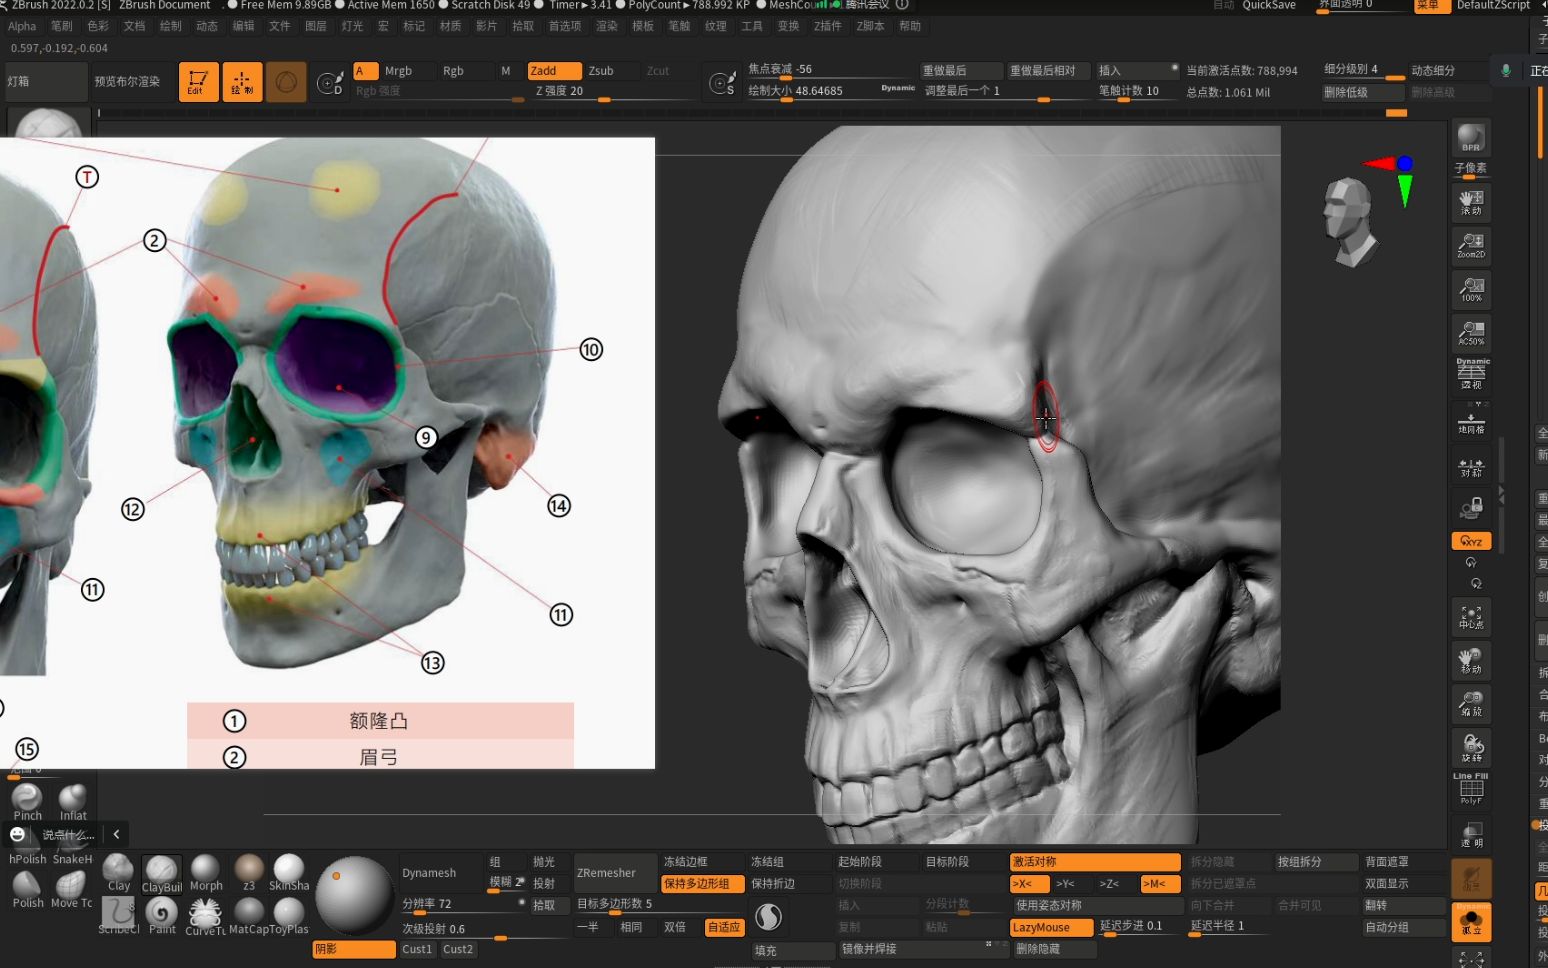Open the 笔刷 (Brush) menu
Viewport: 1548px width, 968px height.
pyautogui.click(x=62, y=26)
